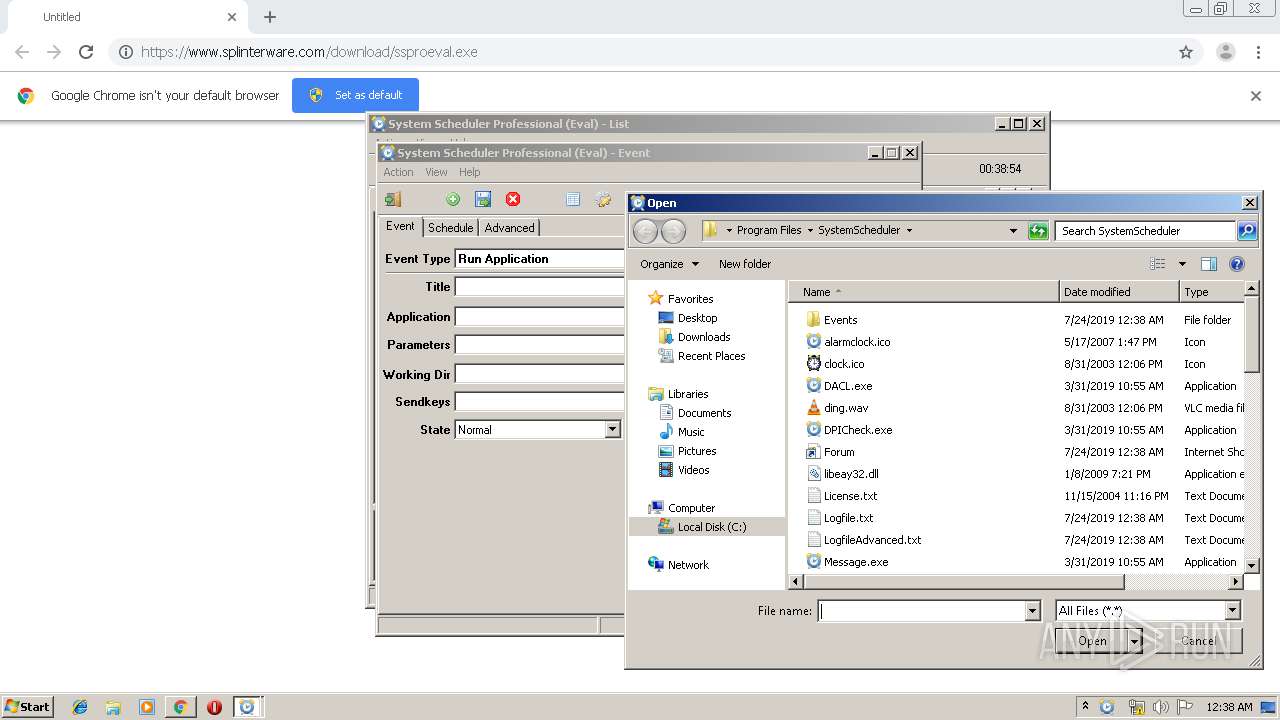Switch to the Advanced tab
Screen dimensions: 1280x720
point(509,228)
